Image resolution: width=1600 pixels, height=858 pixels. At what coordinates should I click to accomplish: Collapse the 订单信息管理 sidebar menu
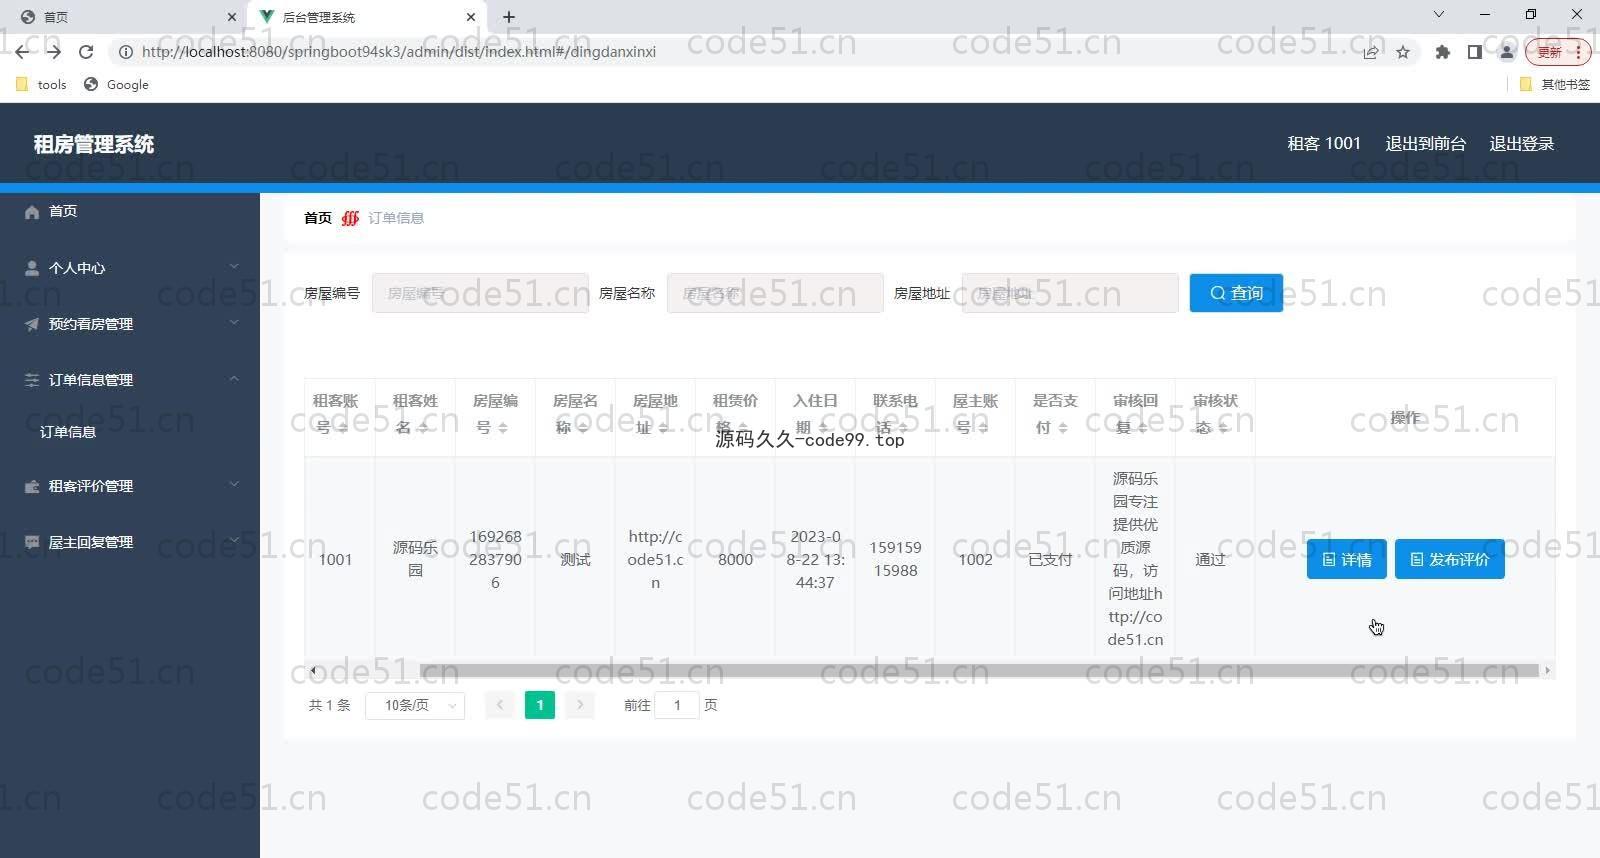click(x=130, y=380)
